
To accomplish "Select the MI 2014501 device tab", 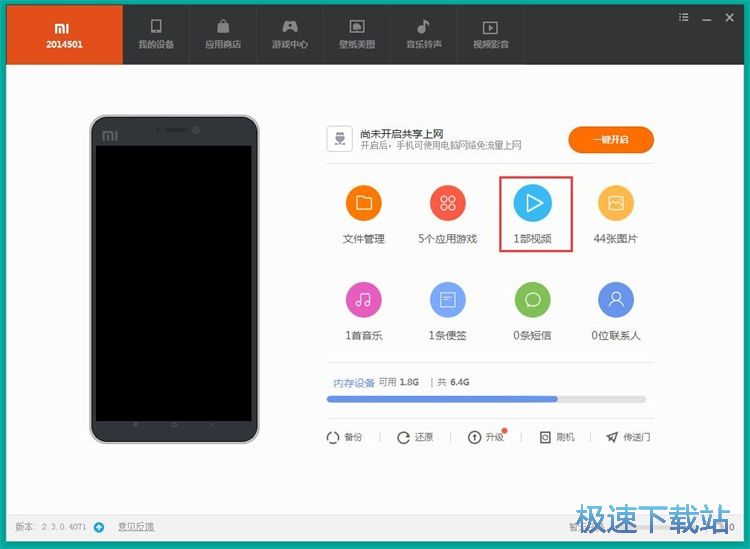I will point(64,35).
